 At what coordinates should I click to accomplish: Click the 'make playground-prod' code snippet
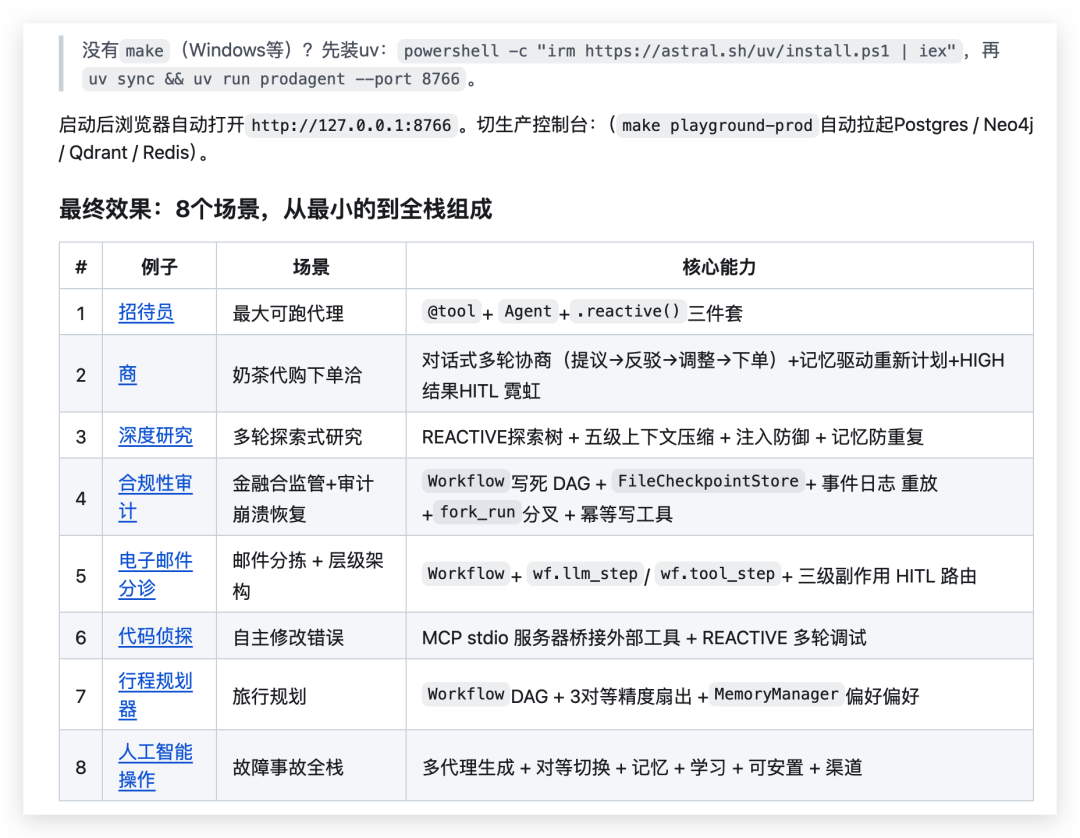(x=716, y=125)
